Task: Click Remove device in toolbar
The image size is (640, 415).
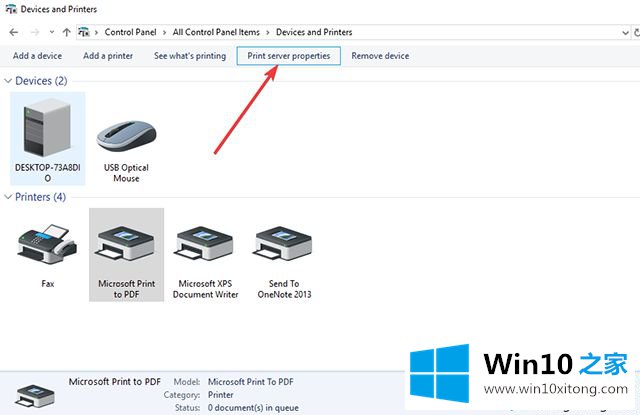Action: (380, 56)
